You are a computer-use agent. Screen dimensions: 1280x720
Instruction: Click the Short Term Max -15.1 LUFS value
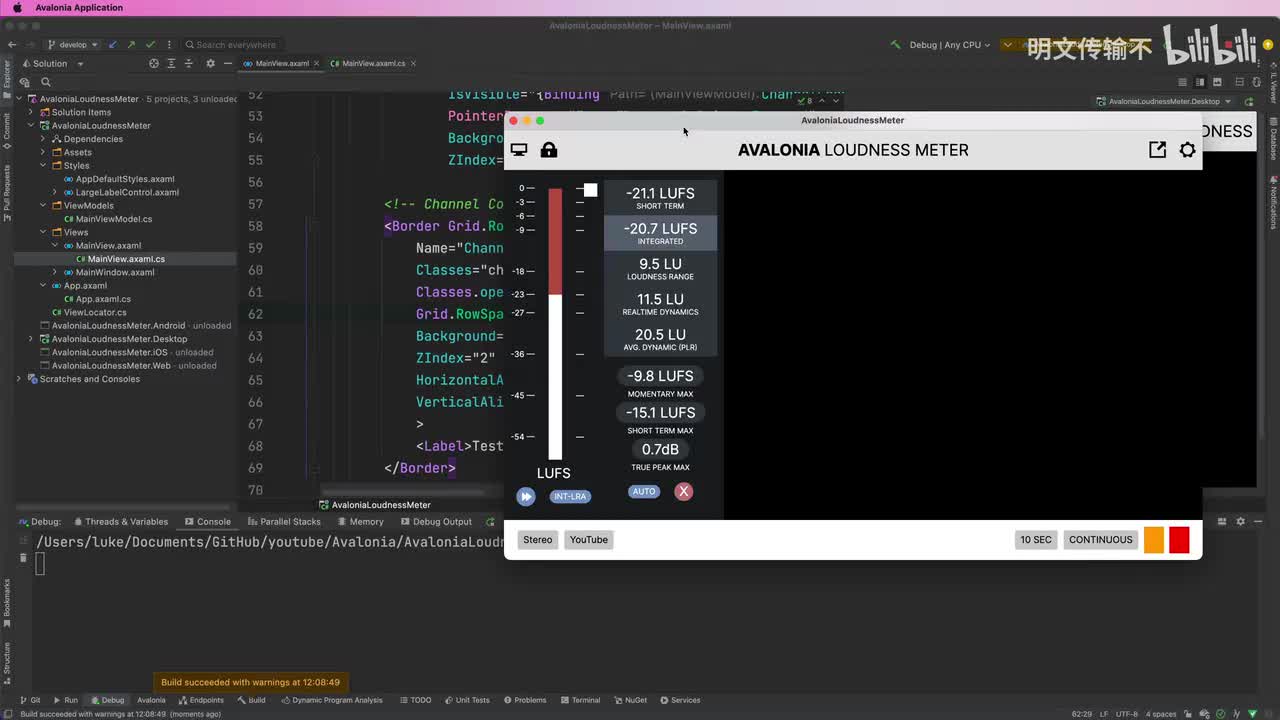(x=660, y=412)
